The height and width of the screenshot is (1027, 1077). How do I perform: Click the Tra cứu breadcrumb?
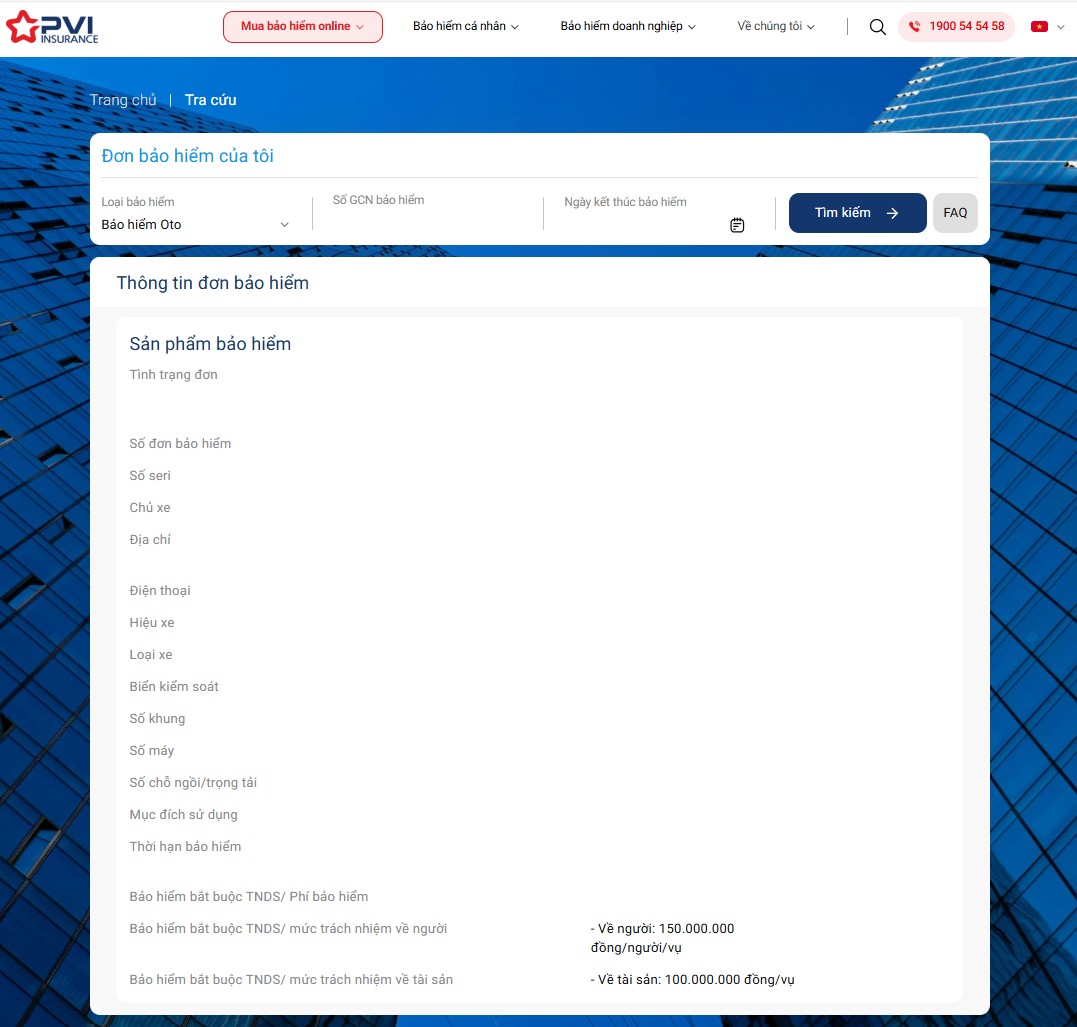210,100
